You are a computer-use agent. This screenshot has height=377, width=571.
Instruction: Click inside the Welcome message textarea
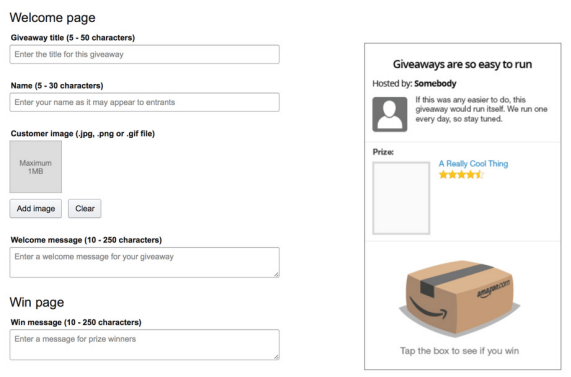(x=144, y=263)
